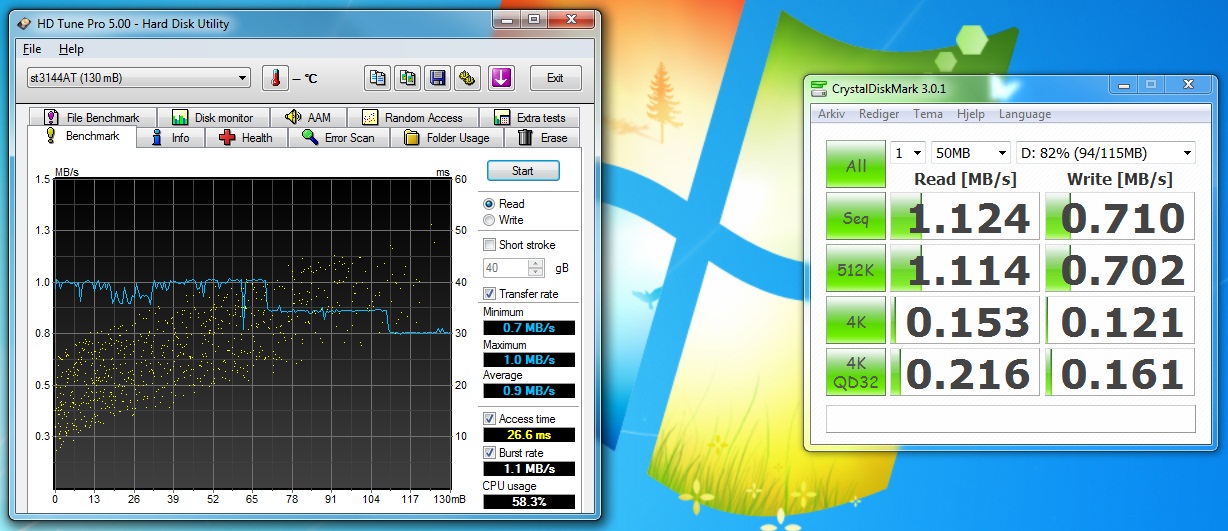This screenshot has width=1228, height=531.
Task: Click the copy screenshot to clipboard icon
Action: (x=407, y=78)
